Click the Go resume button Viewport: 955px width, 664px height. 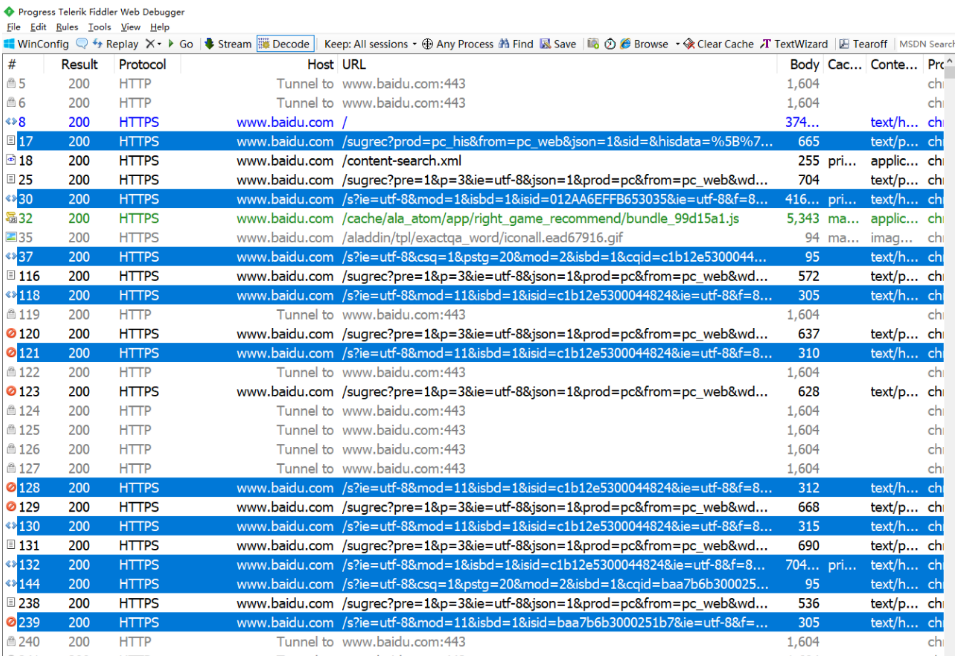point(180,44)
